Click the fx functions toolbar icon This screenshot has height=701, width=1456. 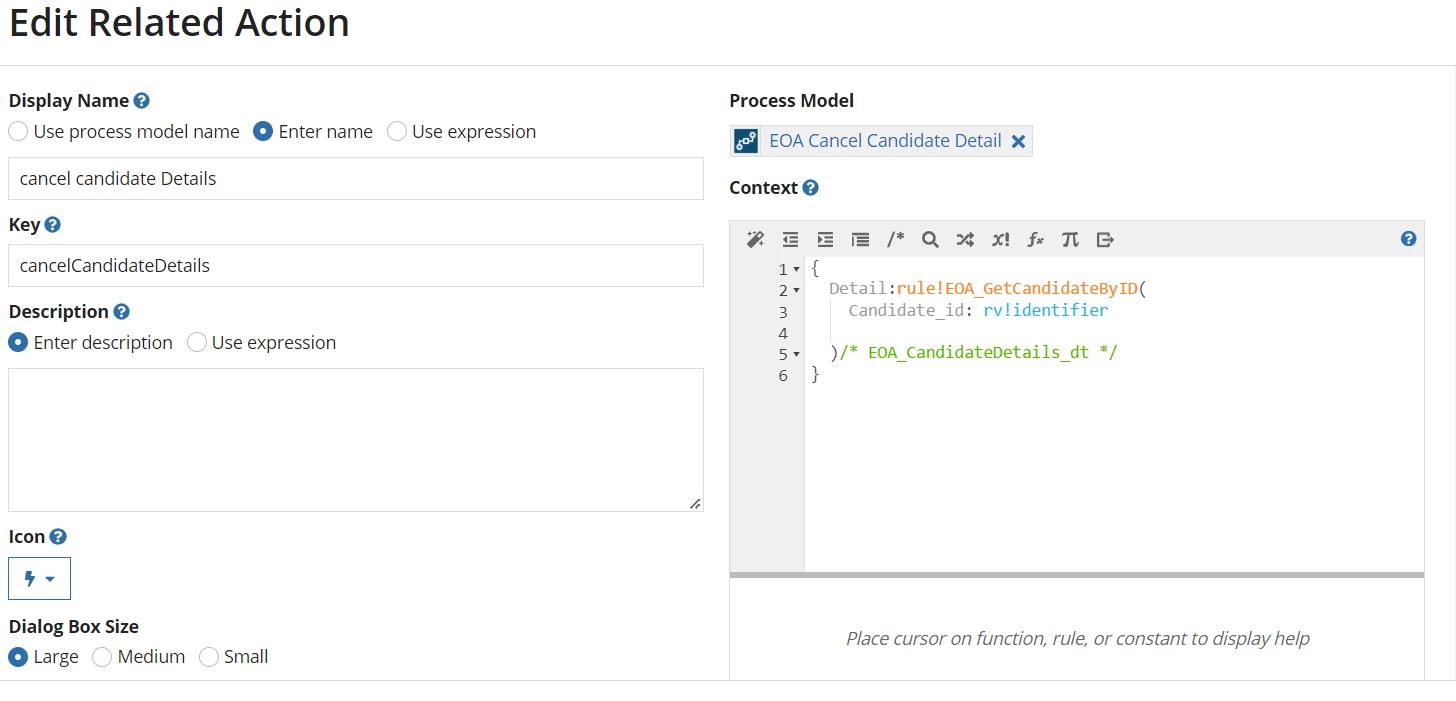pyautogui.click(x=1036, y=239)
